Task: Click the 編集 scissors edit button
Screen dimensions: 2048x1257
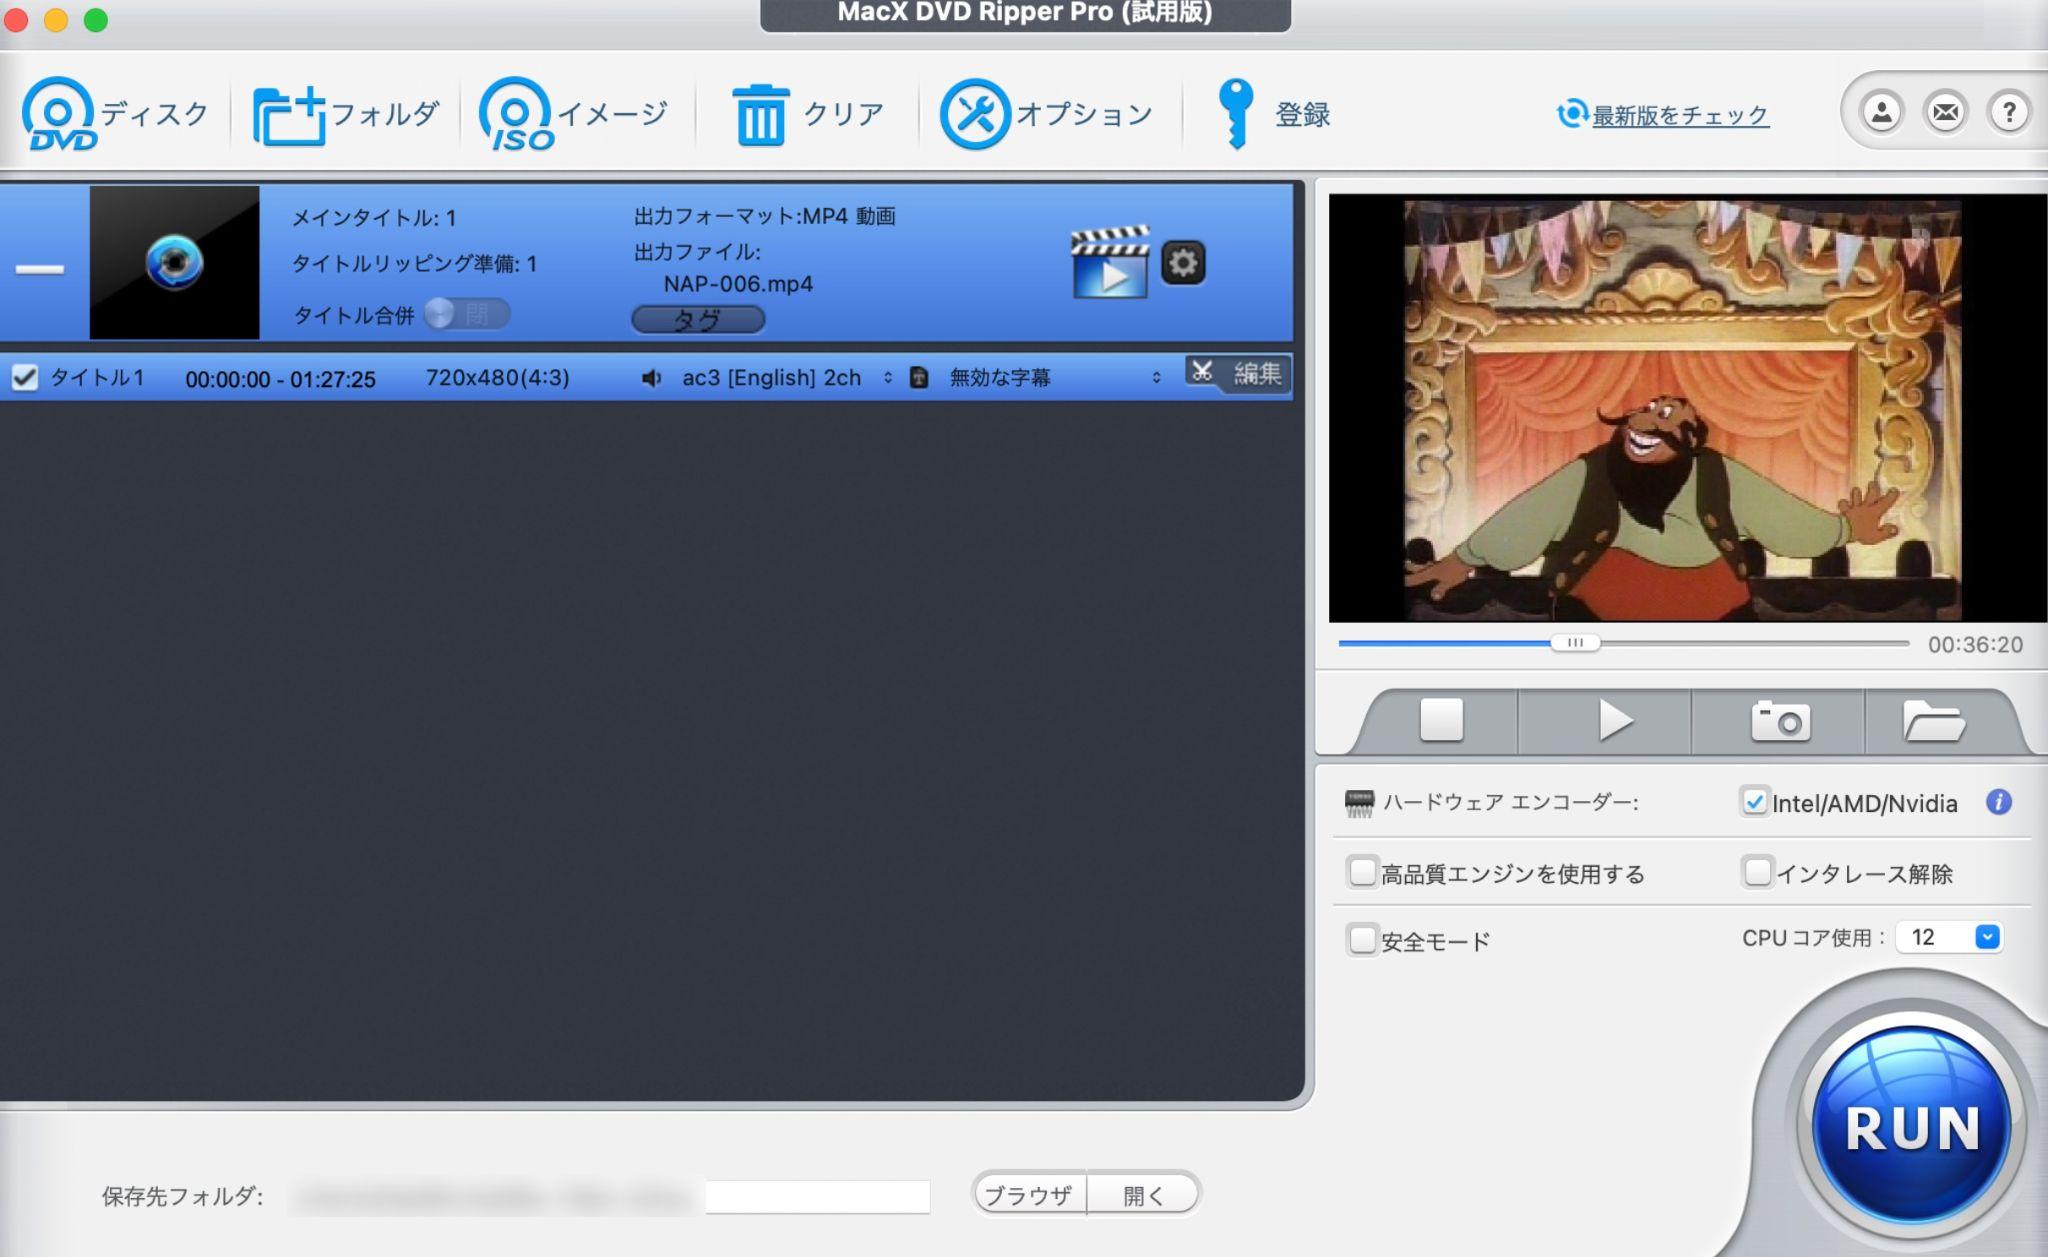Action: (x=1238, y=374)
